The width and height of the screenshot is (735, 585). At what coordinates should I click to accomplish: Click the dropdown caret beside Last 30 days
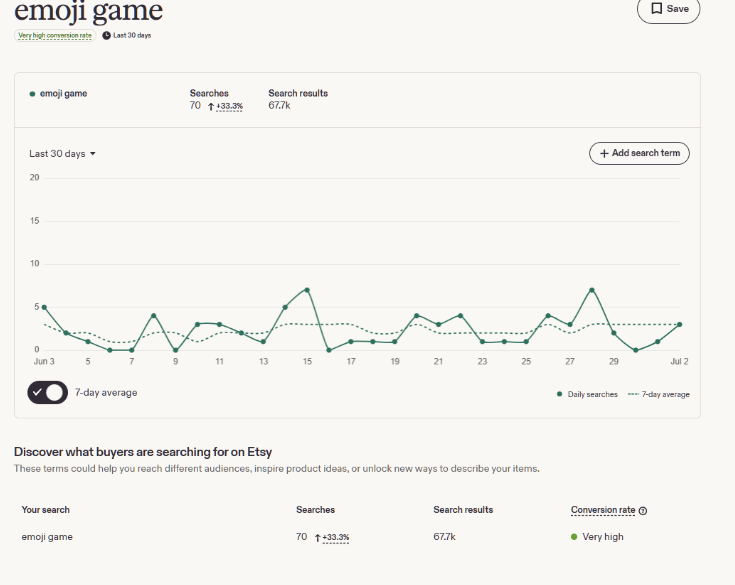coord(93,154)
